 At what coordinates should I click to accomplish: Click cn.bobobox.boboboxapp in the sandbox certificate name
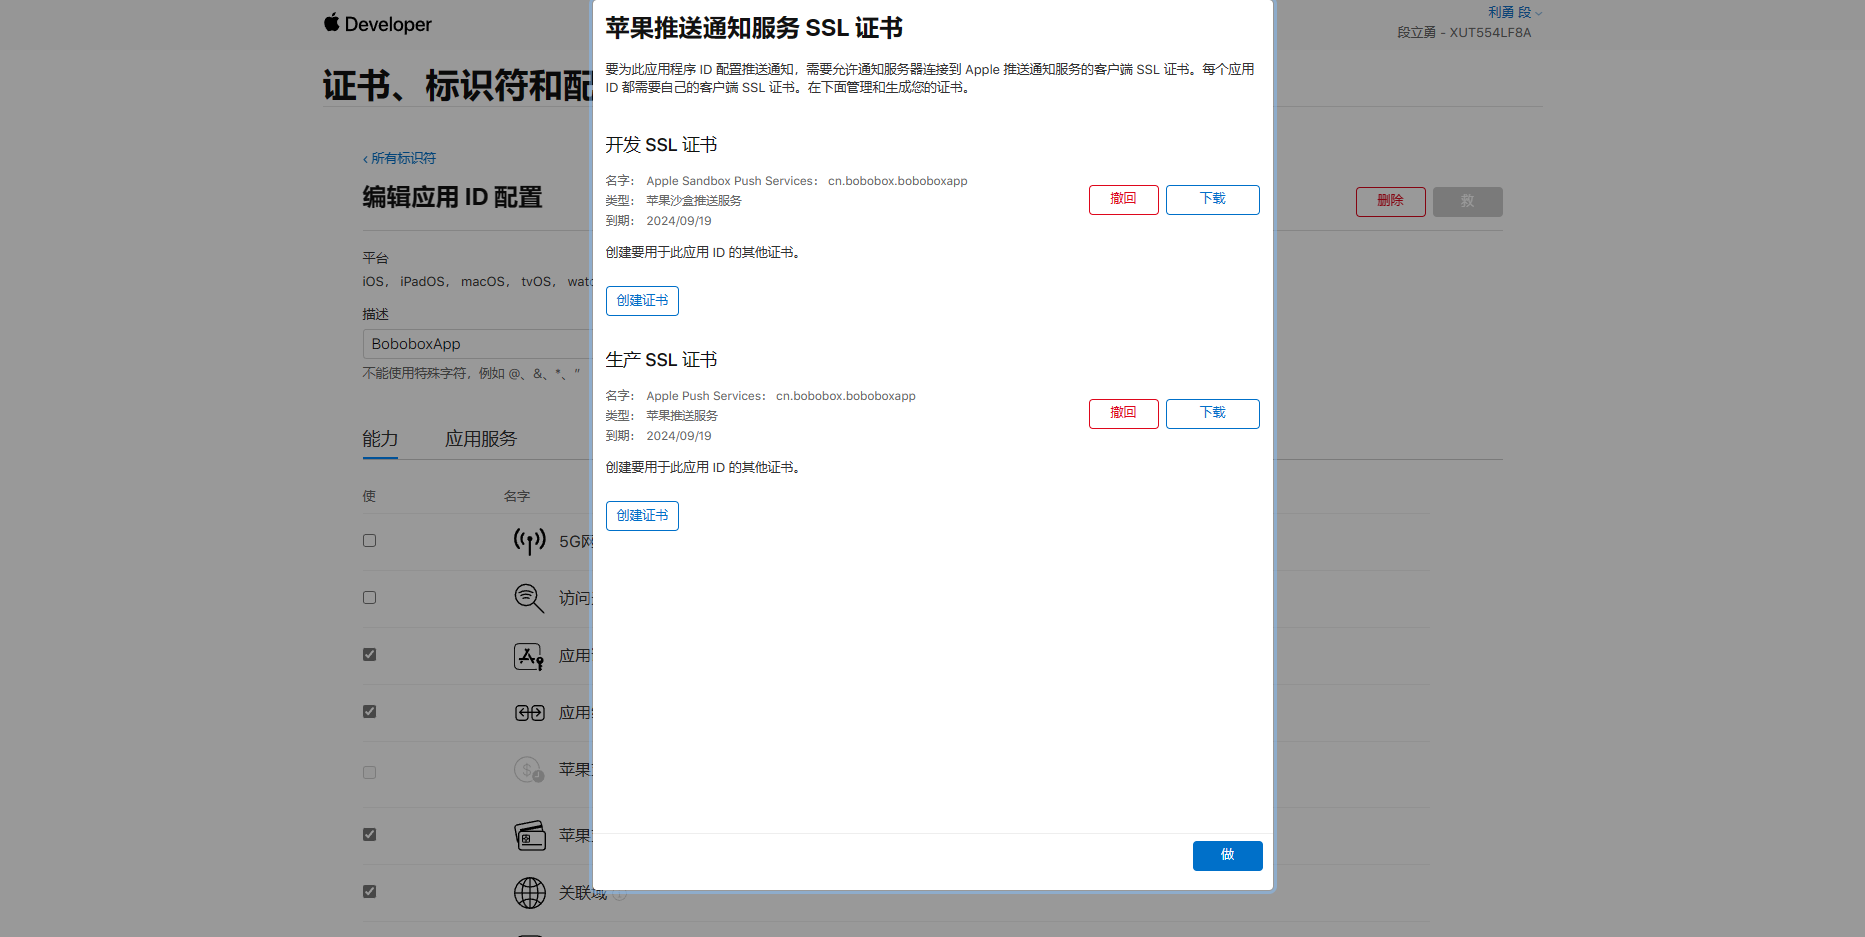pos(897,181)
